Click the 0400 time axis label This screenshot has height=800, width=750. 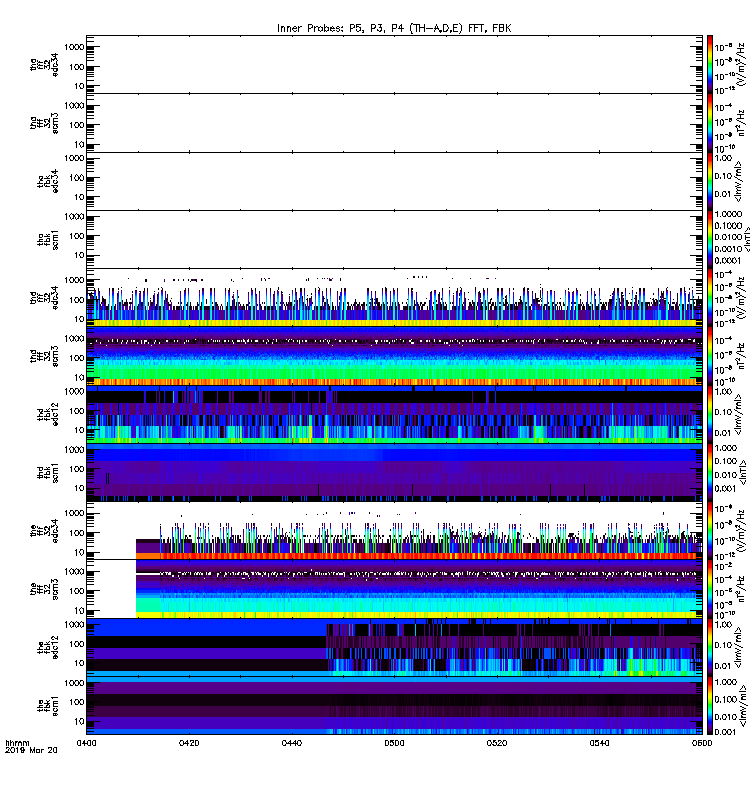pos(86,743)
